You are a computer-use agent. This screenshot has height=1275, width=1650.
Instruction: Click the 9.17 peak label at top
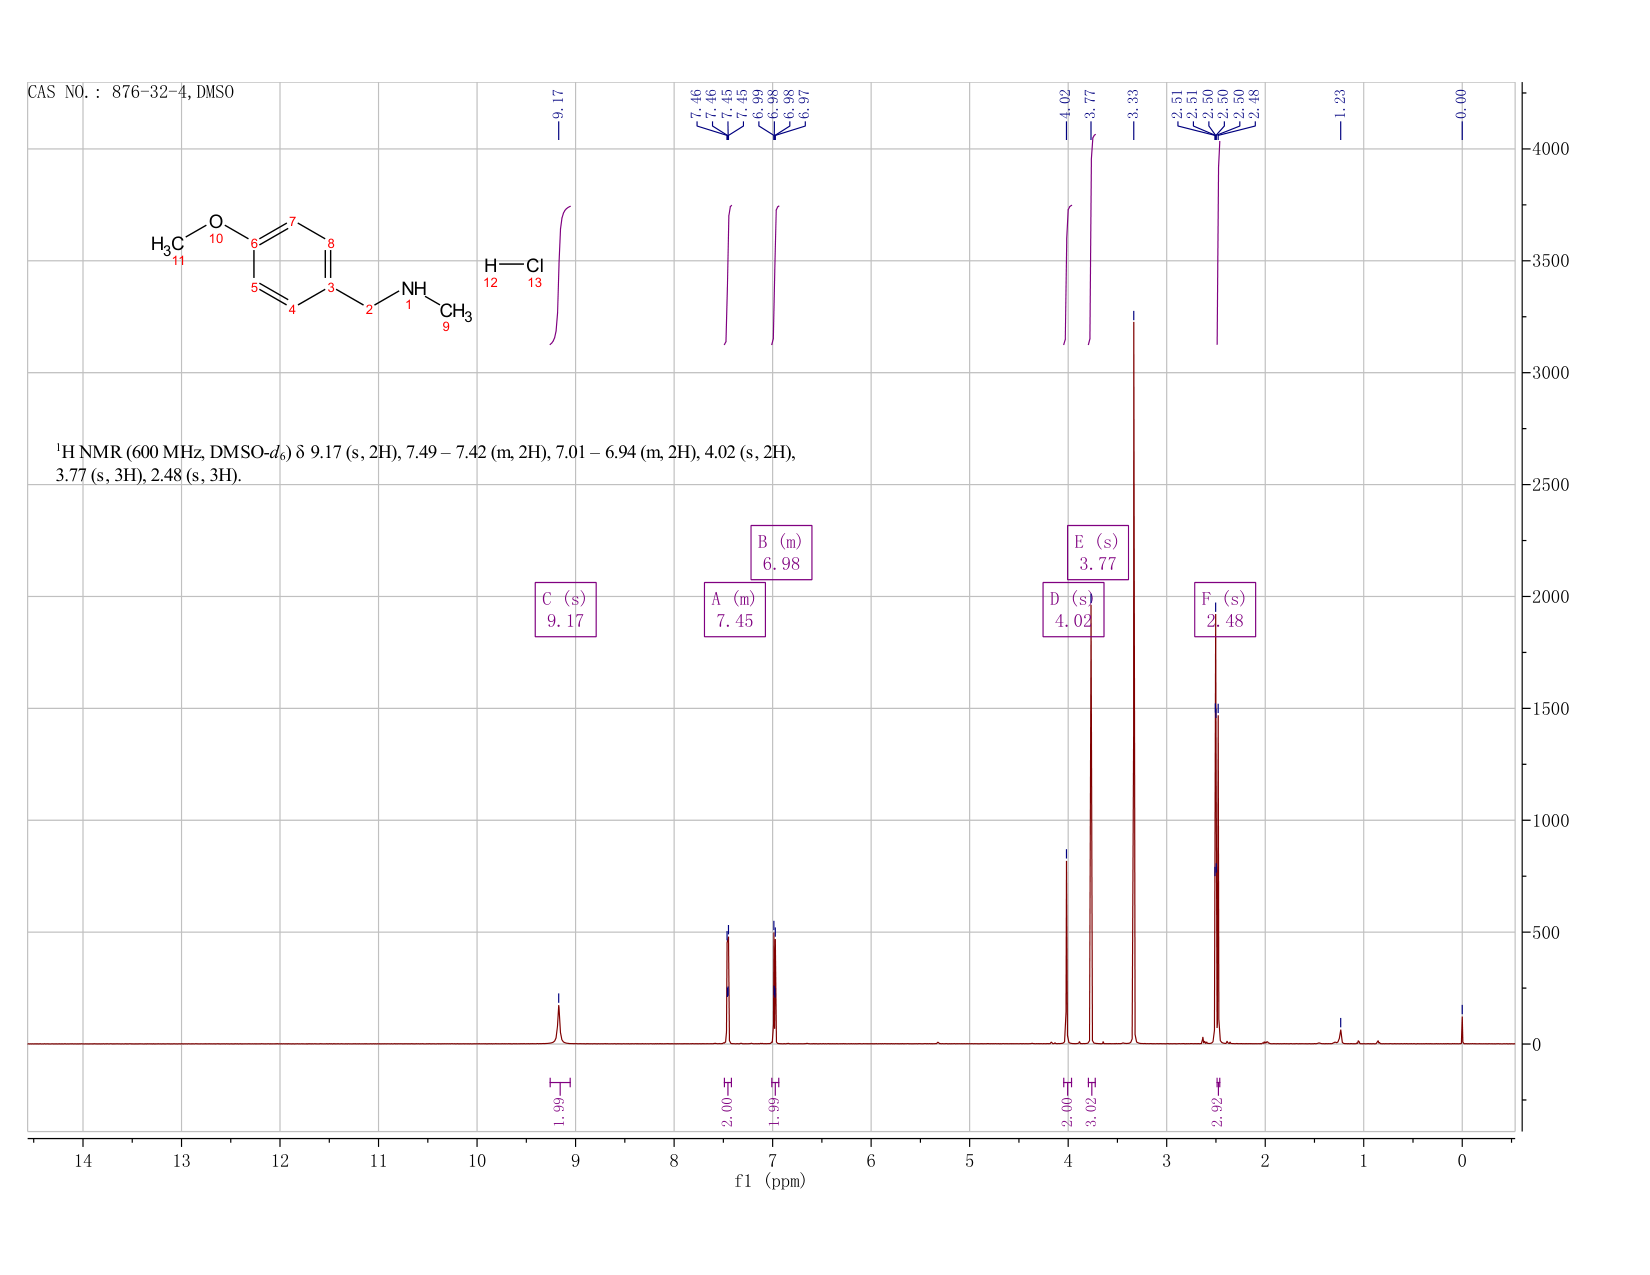[559, 103]
